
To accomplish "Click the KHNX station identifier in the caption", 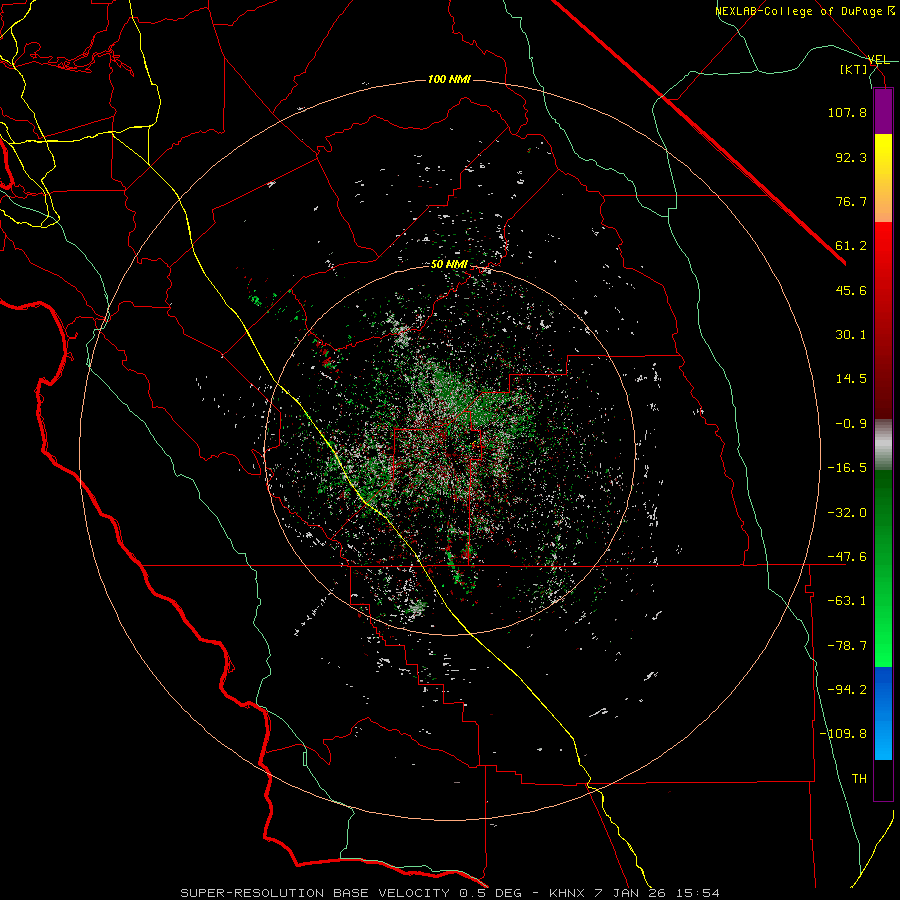I will (567, 893).
